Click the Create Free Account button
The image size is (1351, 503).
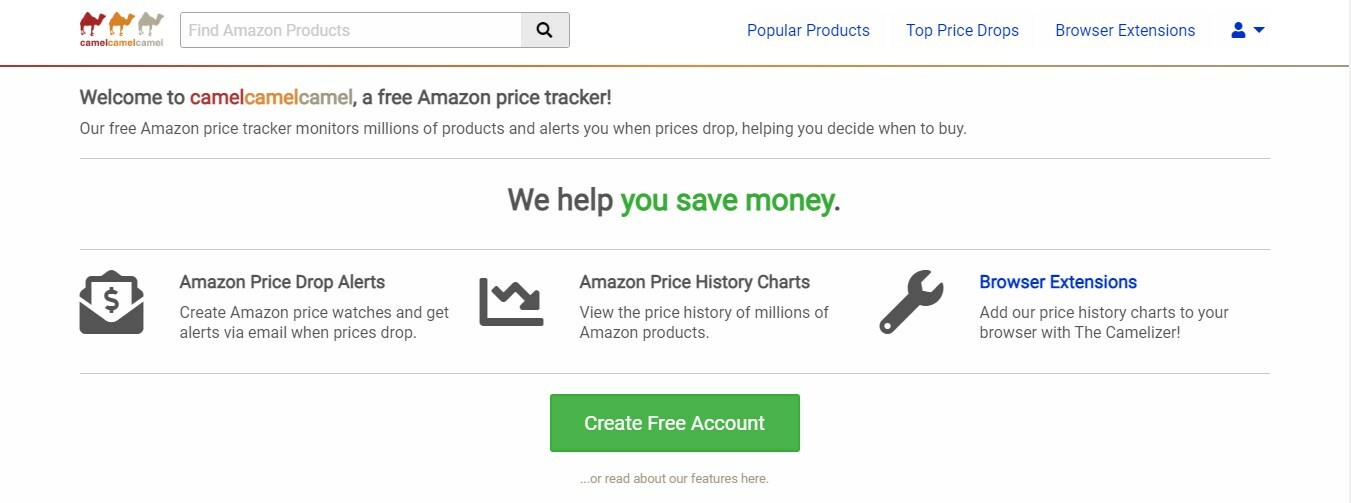675,423
